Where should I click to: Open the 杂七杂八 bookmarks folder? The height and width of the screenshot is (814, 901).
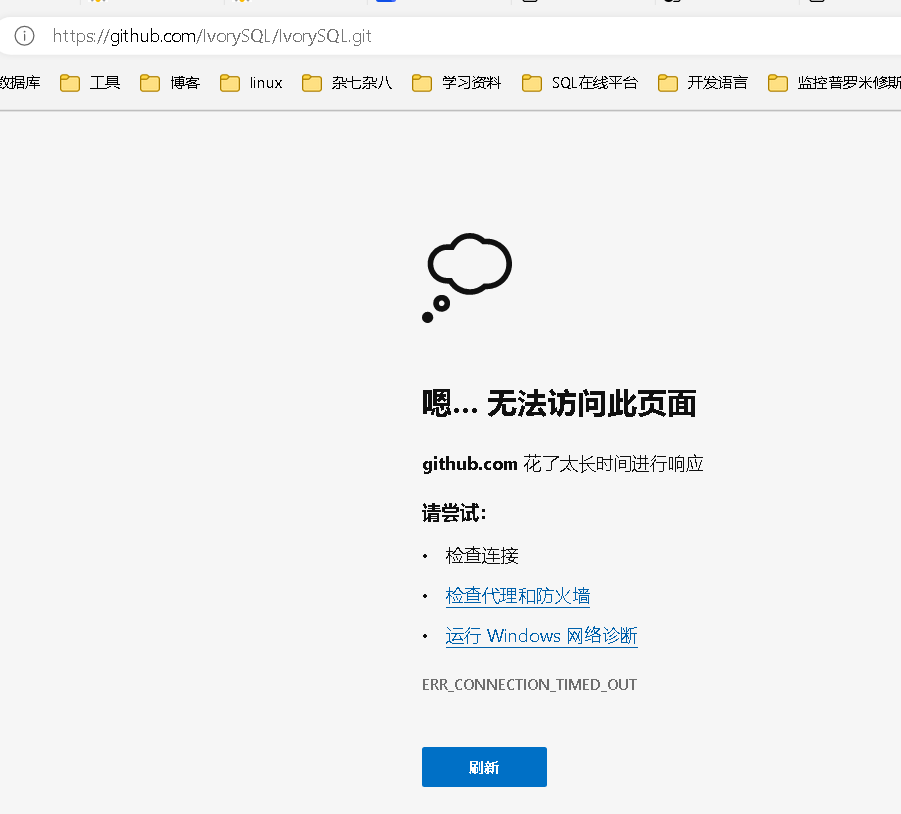coord(347,83)
